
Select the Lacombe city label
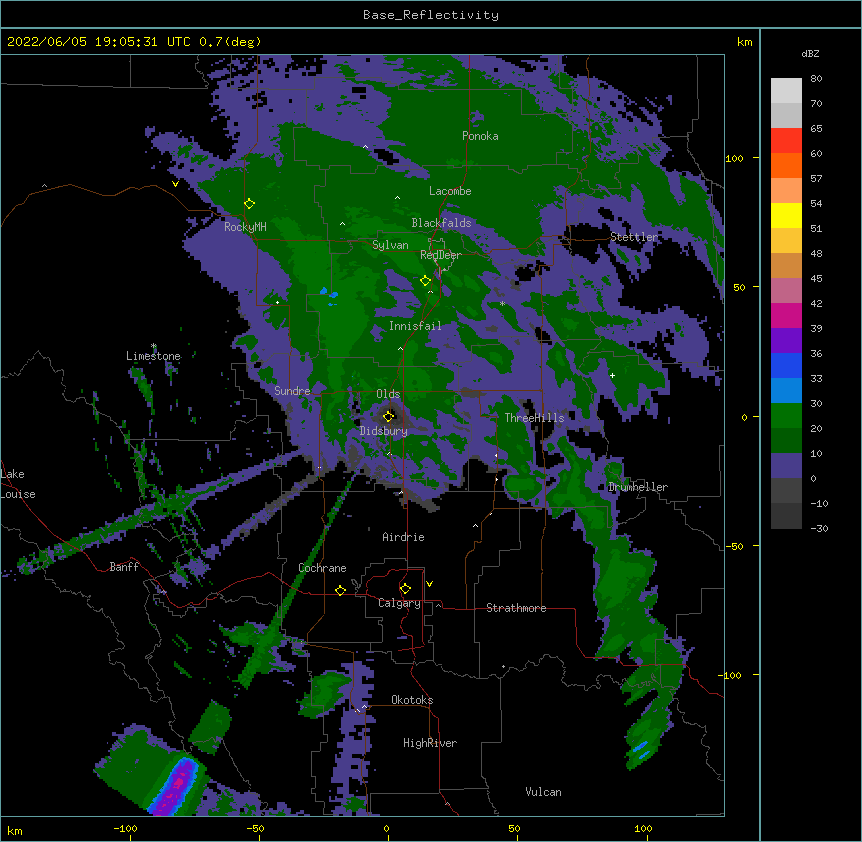(450, 191)
